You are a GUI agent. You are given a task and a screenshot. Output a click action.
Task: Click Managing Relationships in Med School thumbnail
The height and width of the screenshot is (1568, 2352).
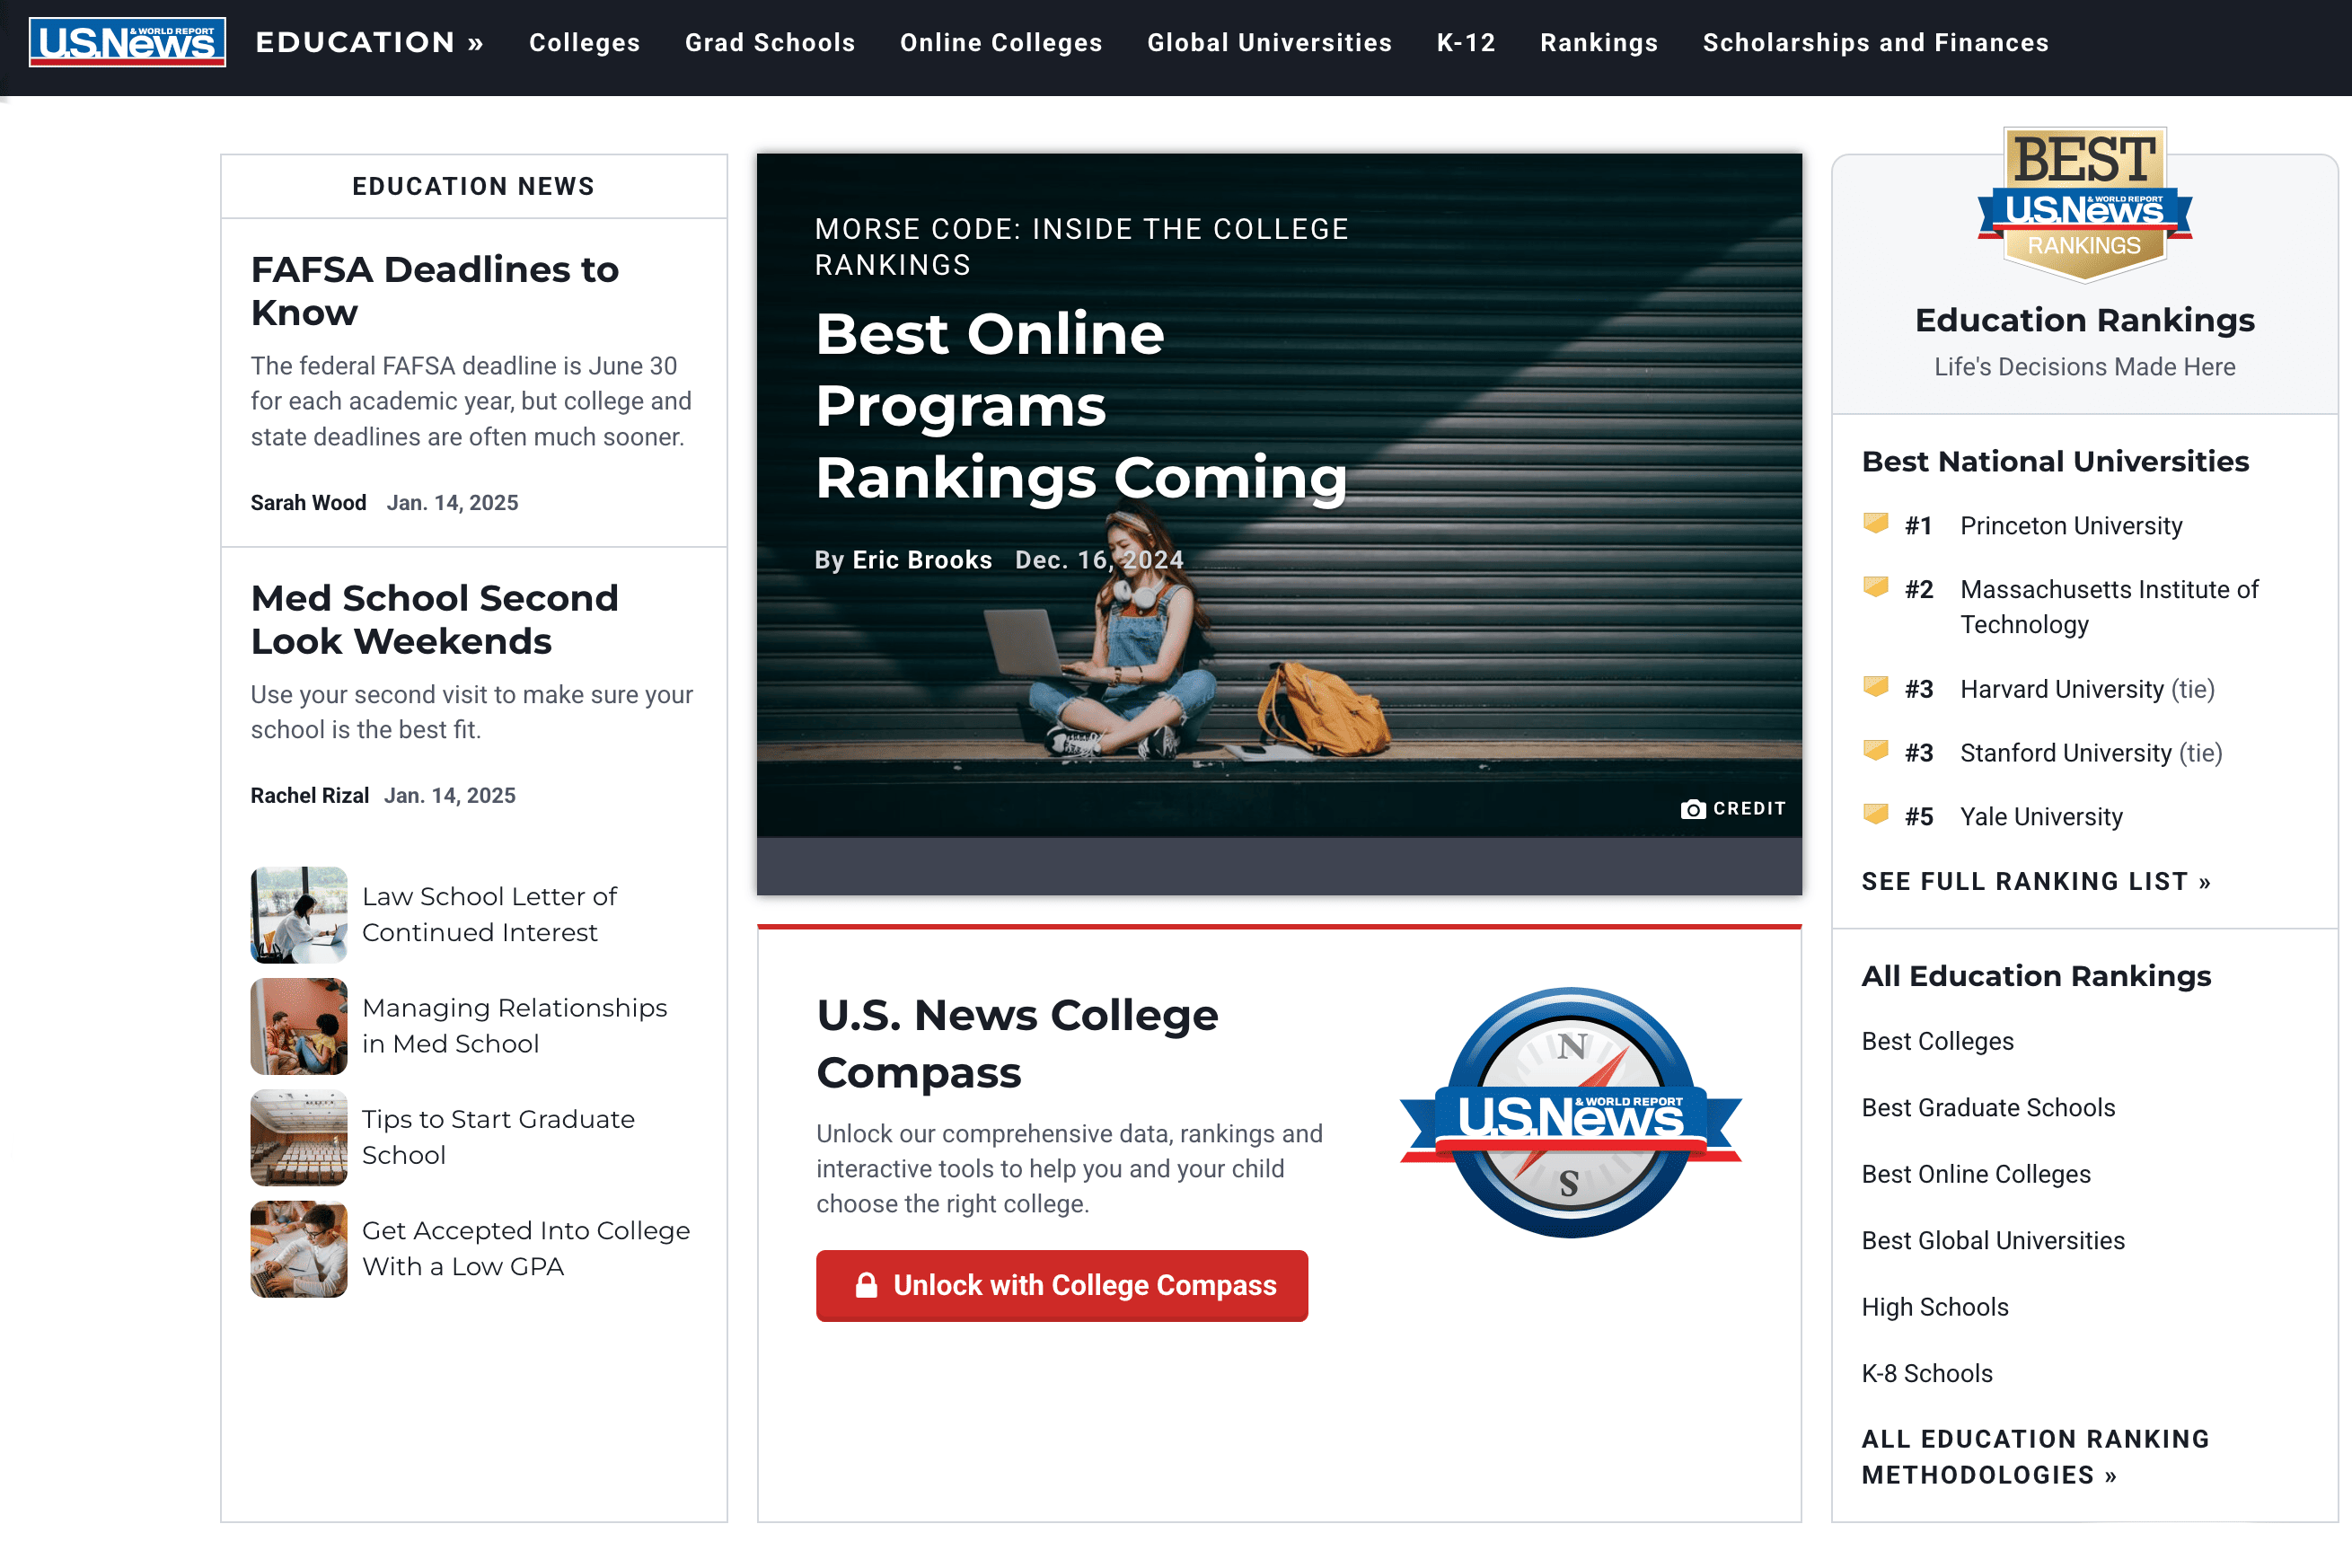tap(299, 1026)
